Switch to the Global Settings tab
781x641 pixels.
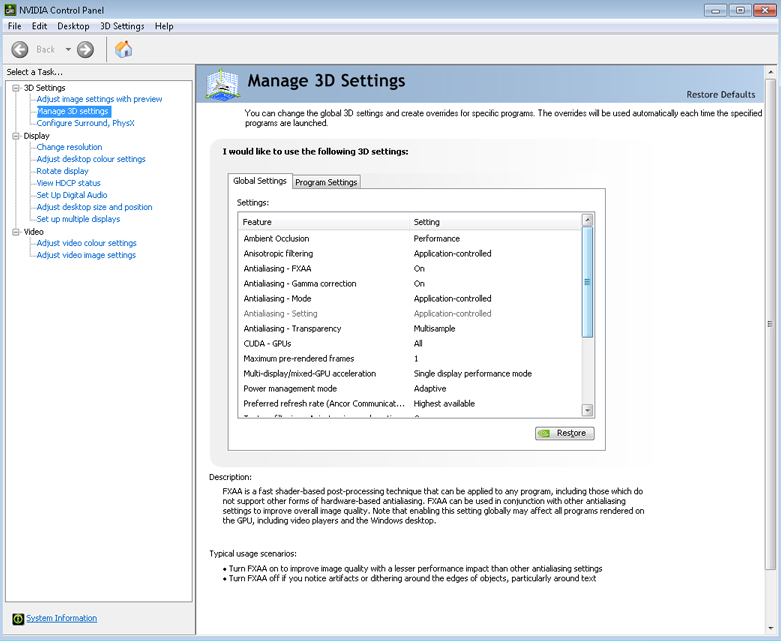click(x=260, y=181)
